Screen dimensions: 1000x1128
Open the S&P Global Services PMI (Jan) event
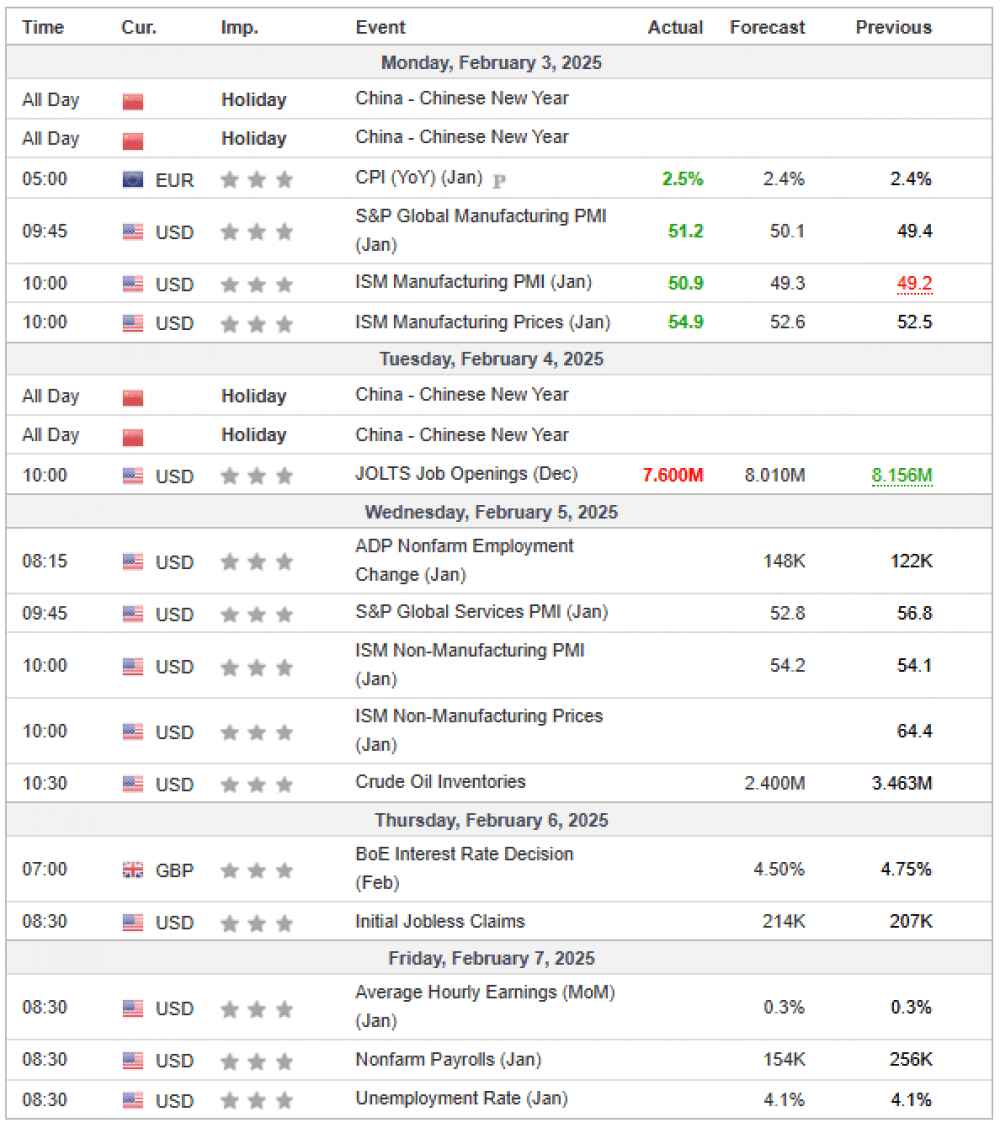tap(481, 612)
